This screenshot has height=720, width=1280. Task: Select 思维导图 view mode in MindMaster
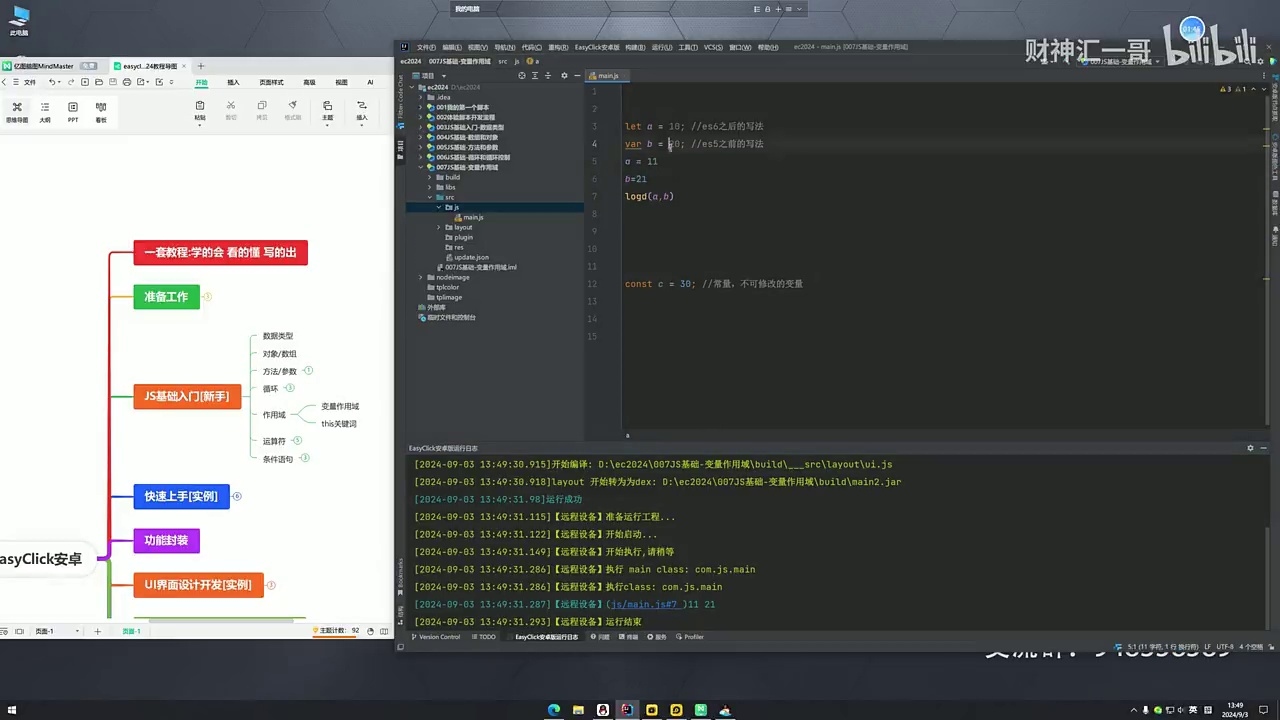[17, 112]
